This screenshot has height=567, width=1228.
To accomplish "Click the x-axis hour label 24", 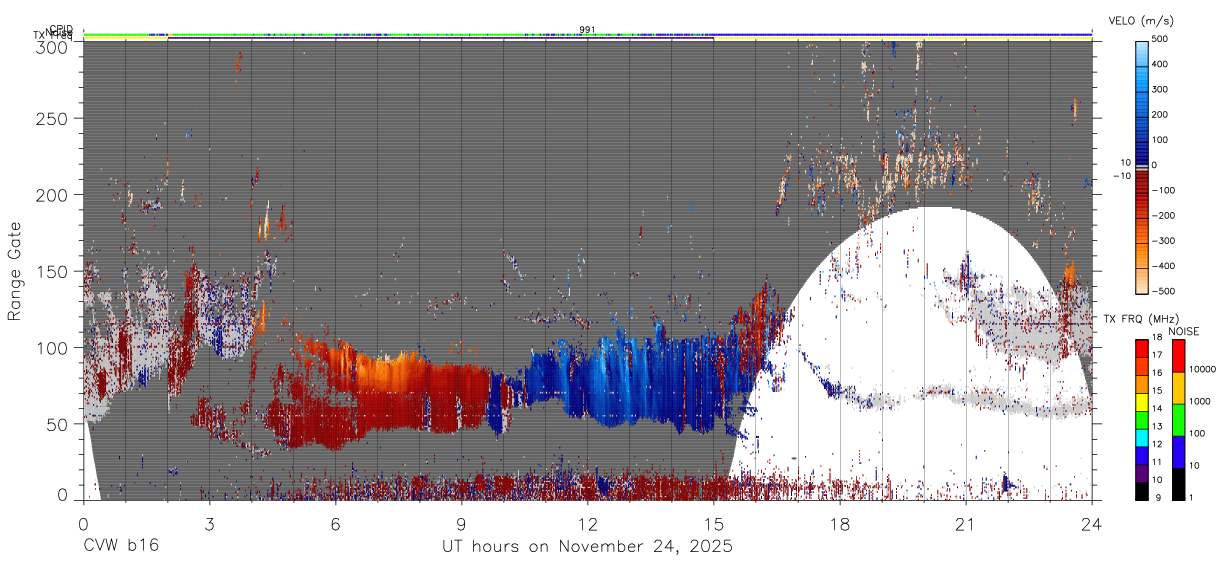I will [1092, 523].
